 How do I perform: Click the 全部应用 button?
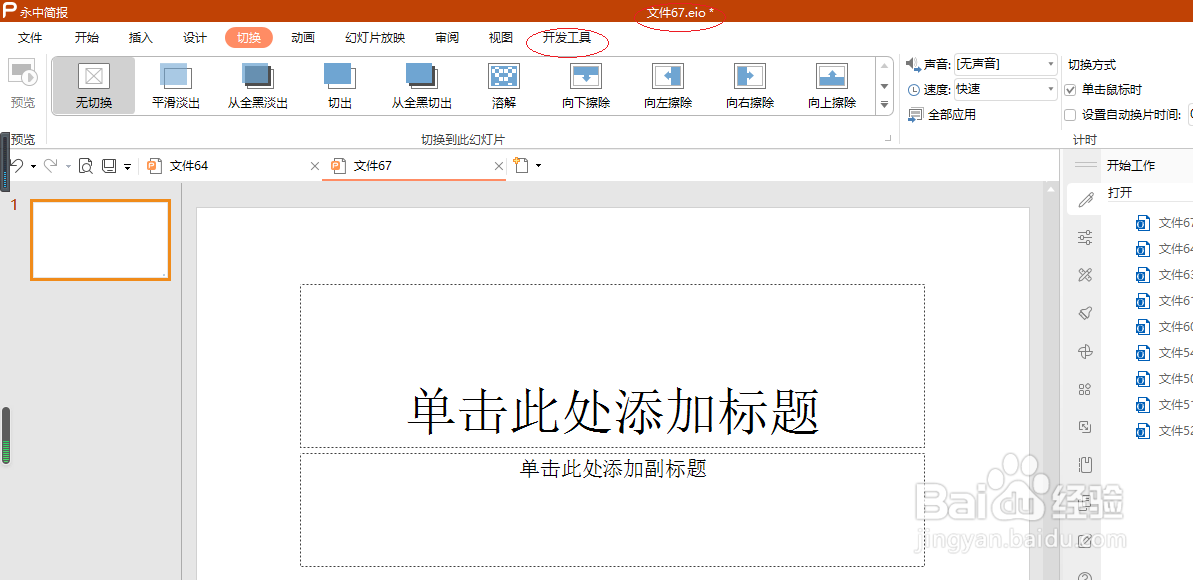coord(942,115)
